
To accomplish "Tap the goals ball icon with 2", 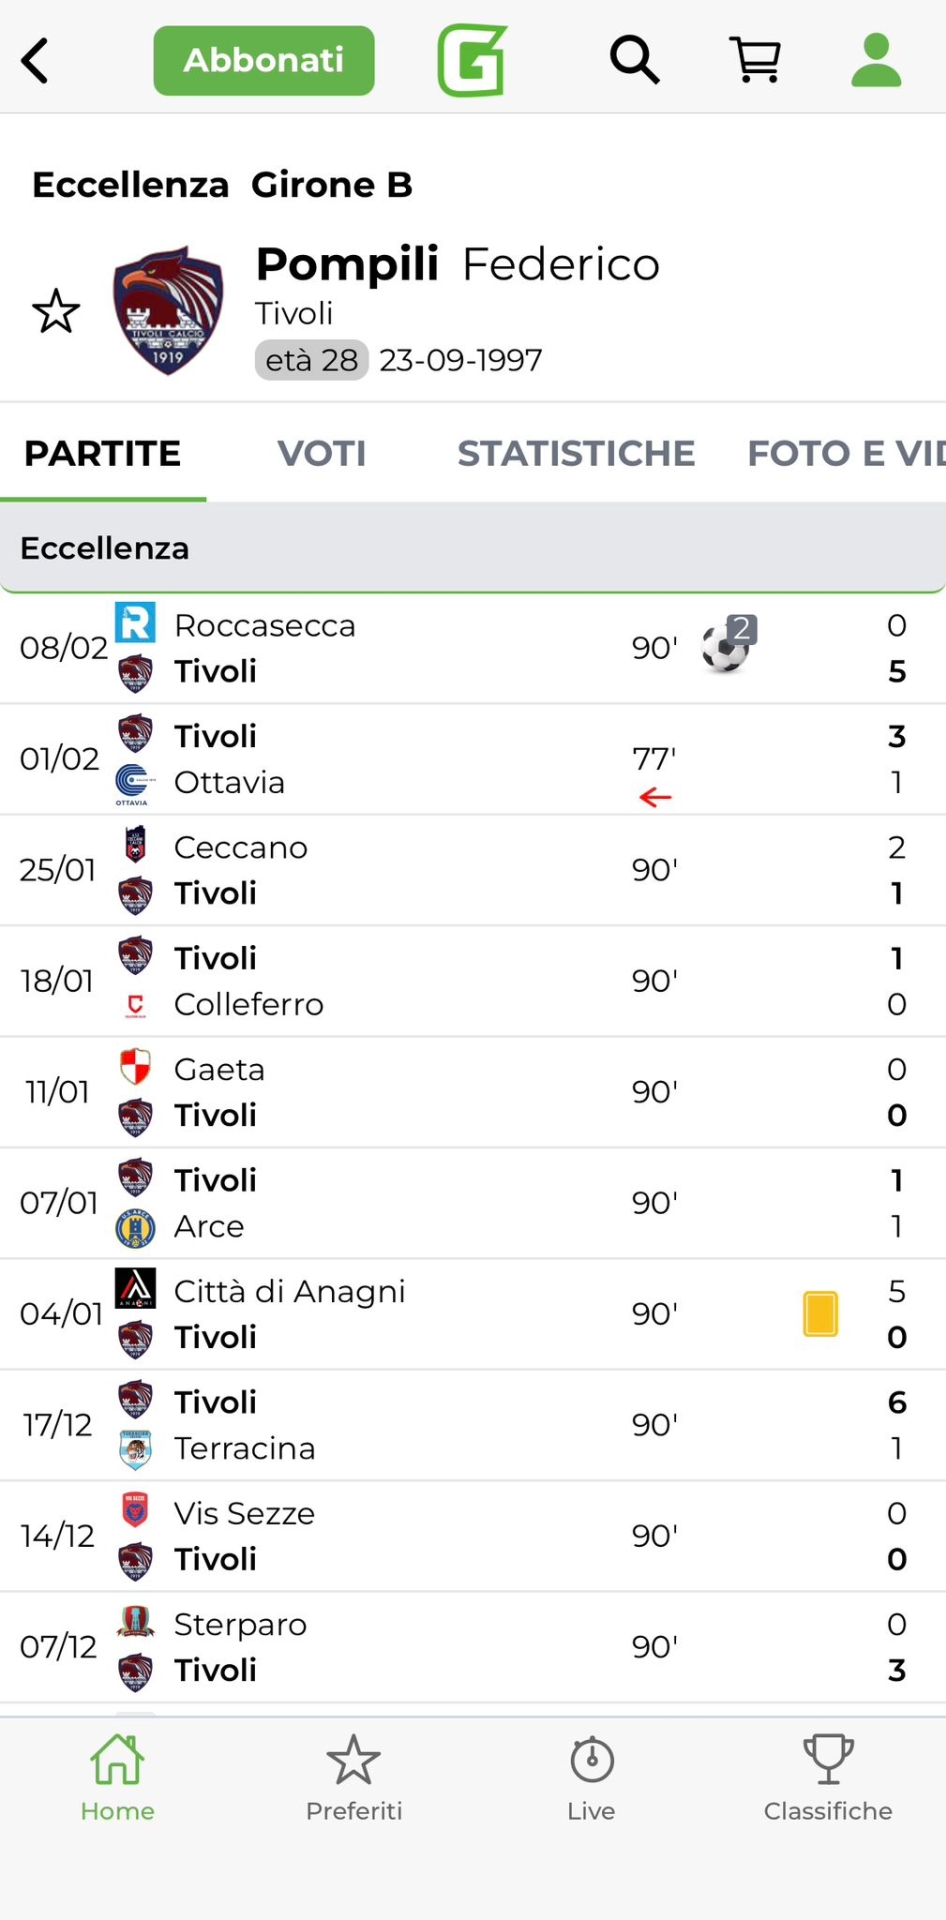I will 728,645.
